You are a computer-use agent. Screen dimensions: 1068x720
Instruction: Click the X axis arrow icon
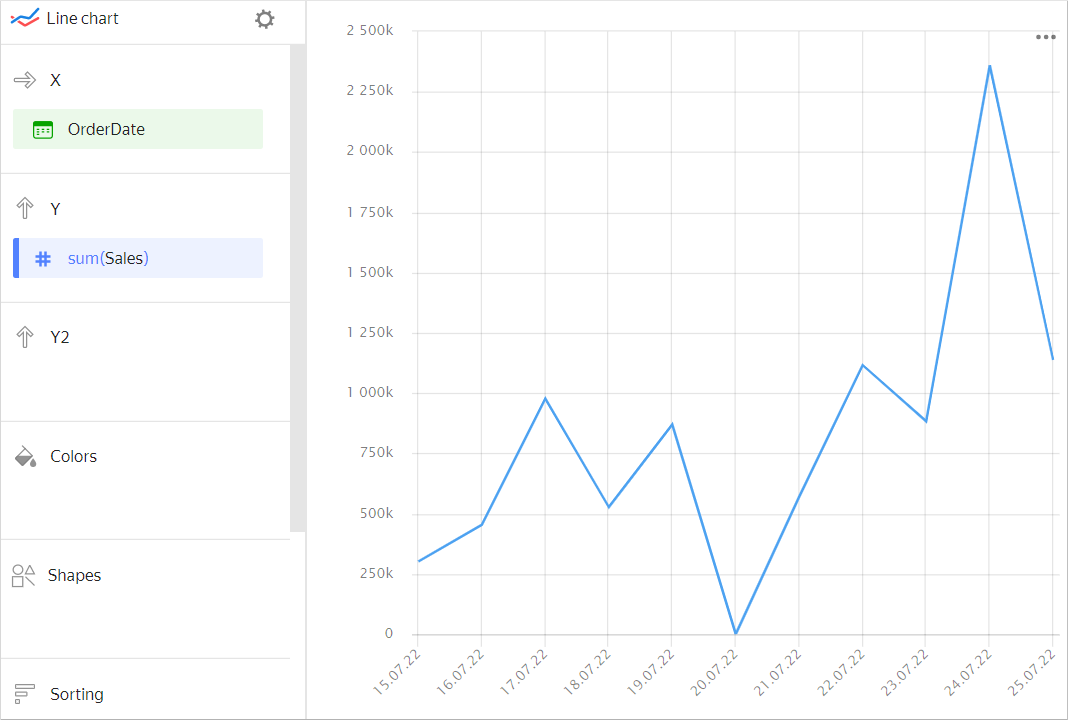(x=25, y=80)
